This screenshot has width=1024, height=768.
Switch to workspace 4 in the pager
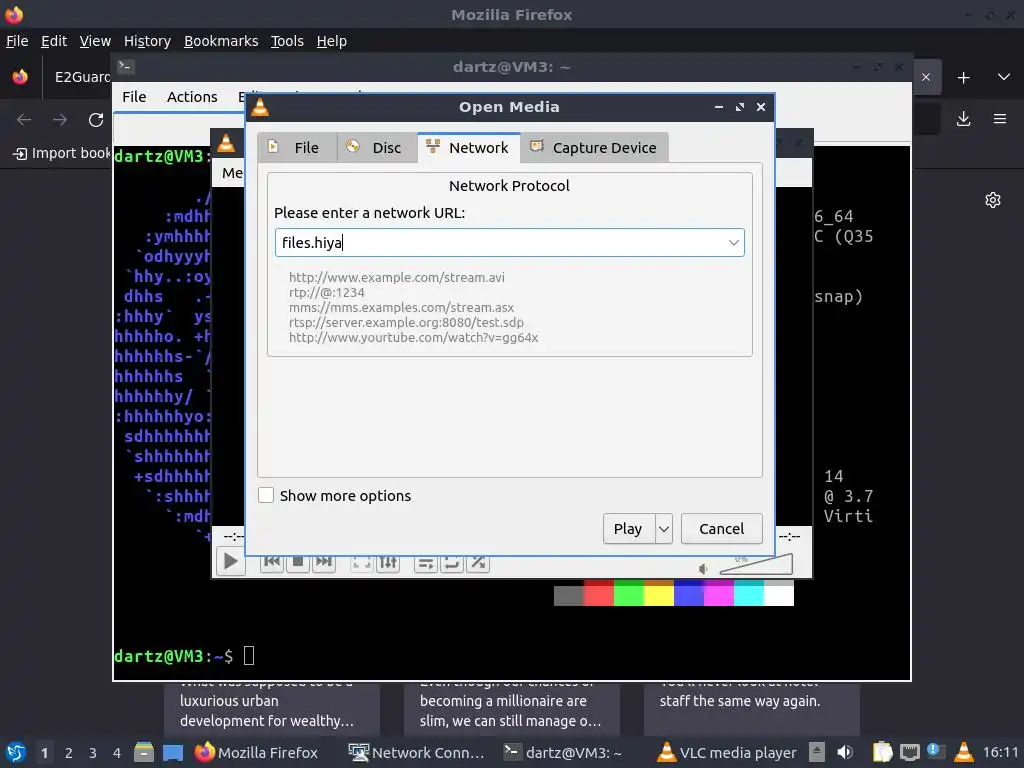tap(117, 753)
